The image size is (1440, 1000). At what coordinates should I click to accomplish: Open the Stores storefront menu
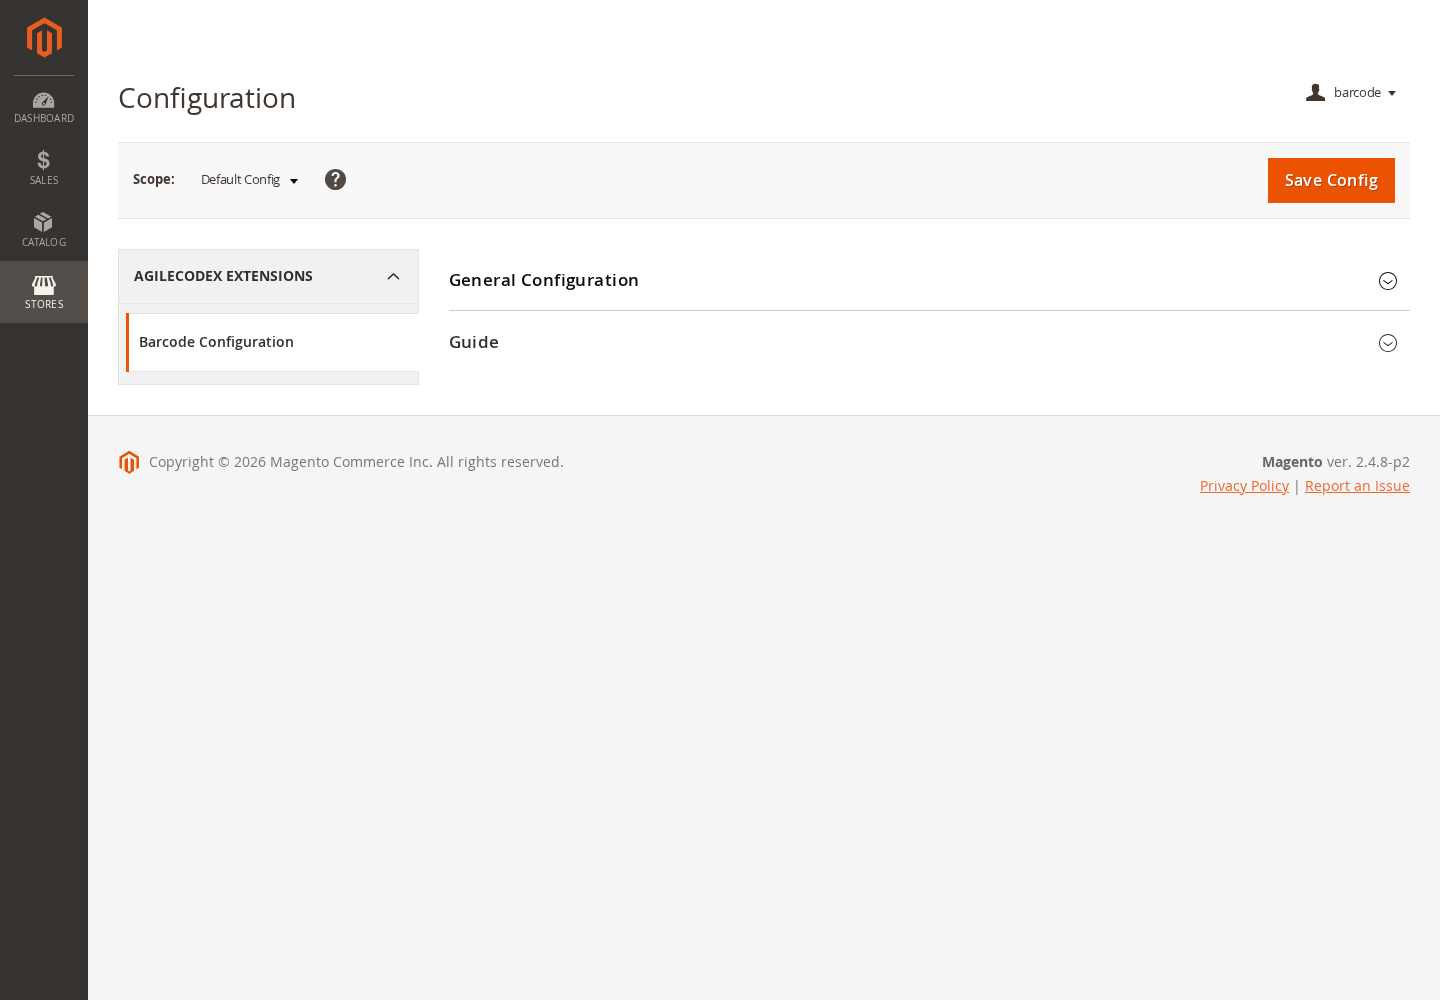tap(44, 292)
